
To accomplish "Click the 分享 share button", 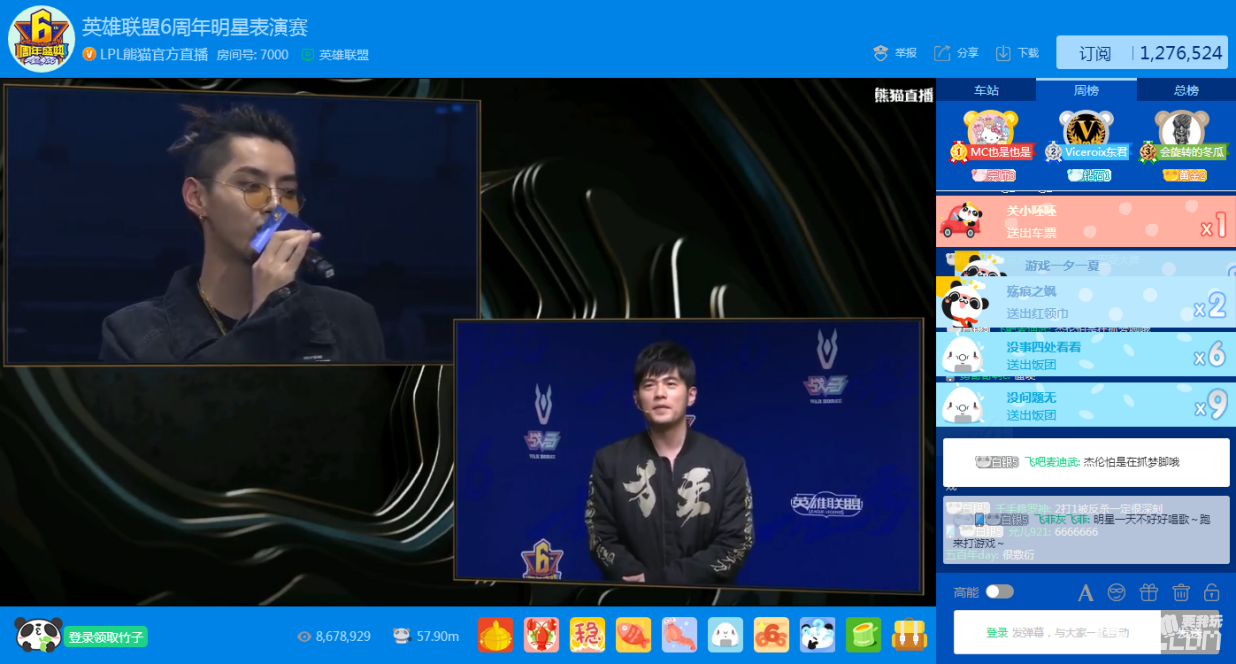I will (956, 53).
